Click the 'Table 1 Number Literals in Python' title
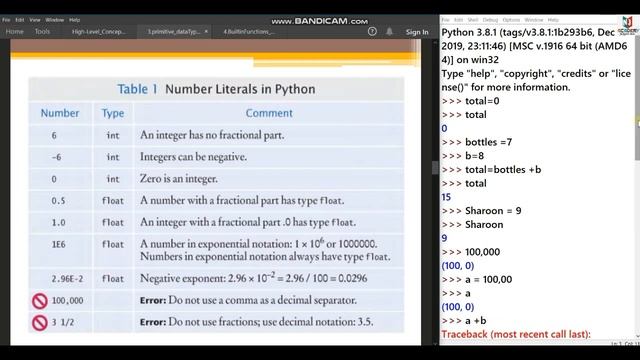Screen dimensions: 640x360 click(216, 89)
